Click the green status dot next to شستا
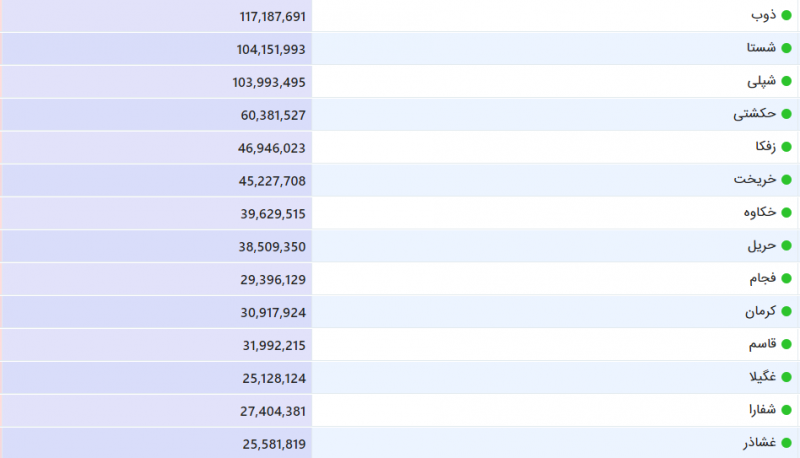 pos(786,48)
